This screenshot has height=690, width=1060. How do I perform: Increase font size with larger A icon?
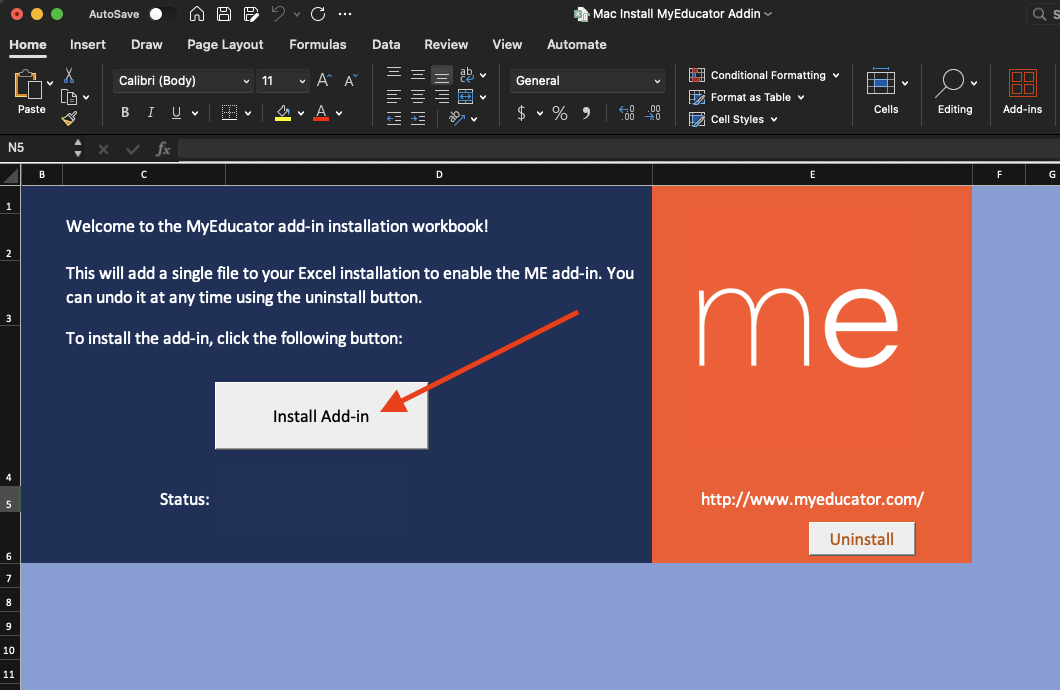324,80
